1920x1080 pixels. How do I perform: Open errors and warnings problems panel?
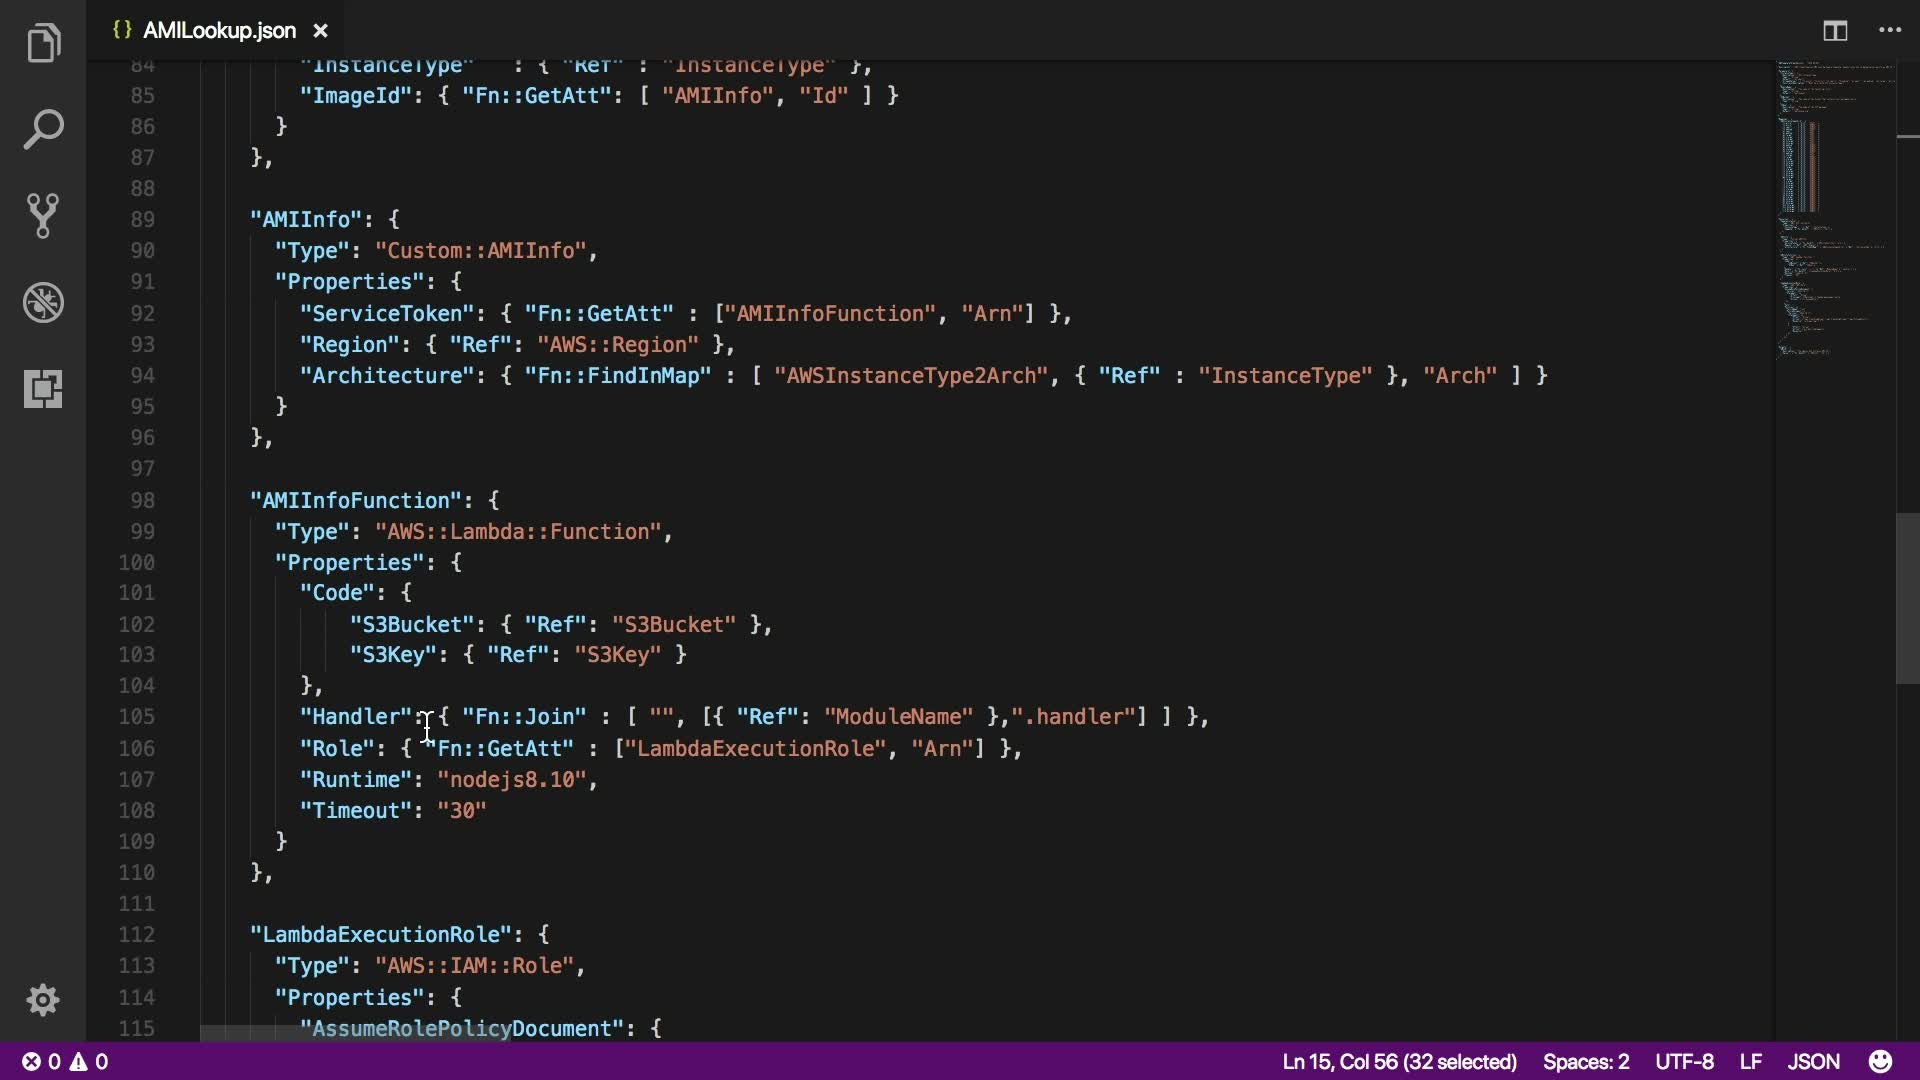point(66,1061)
